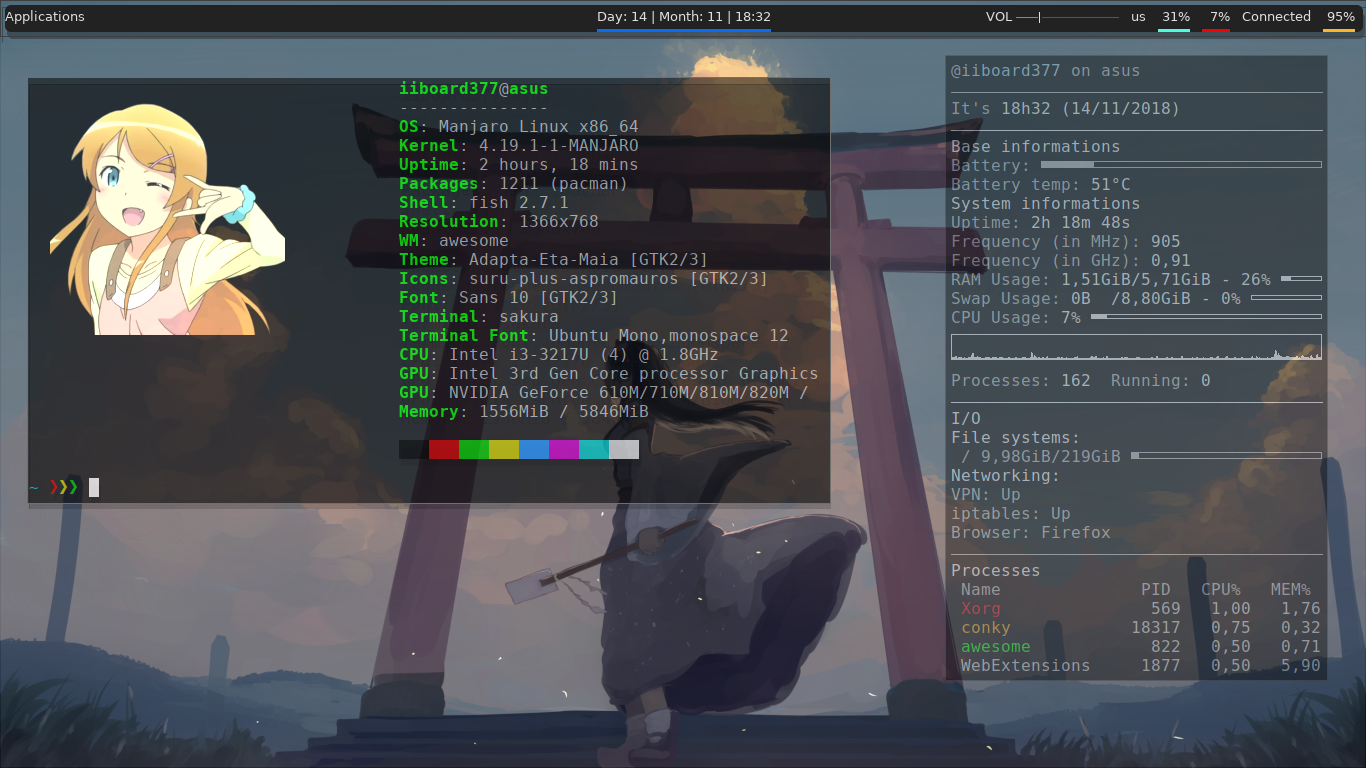Click the awesome process row
1366x768 pixels.
click(x=1141, y=647)
